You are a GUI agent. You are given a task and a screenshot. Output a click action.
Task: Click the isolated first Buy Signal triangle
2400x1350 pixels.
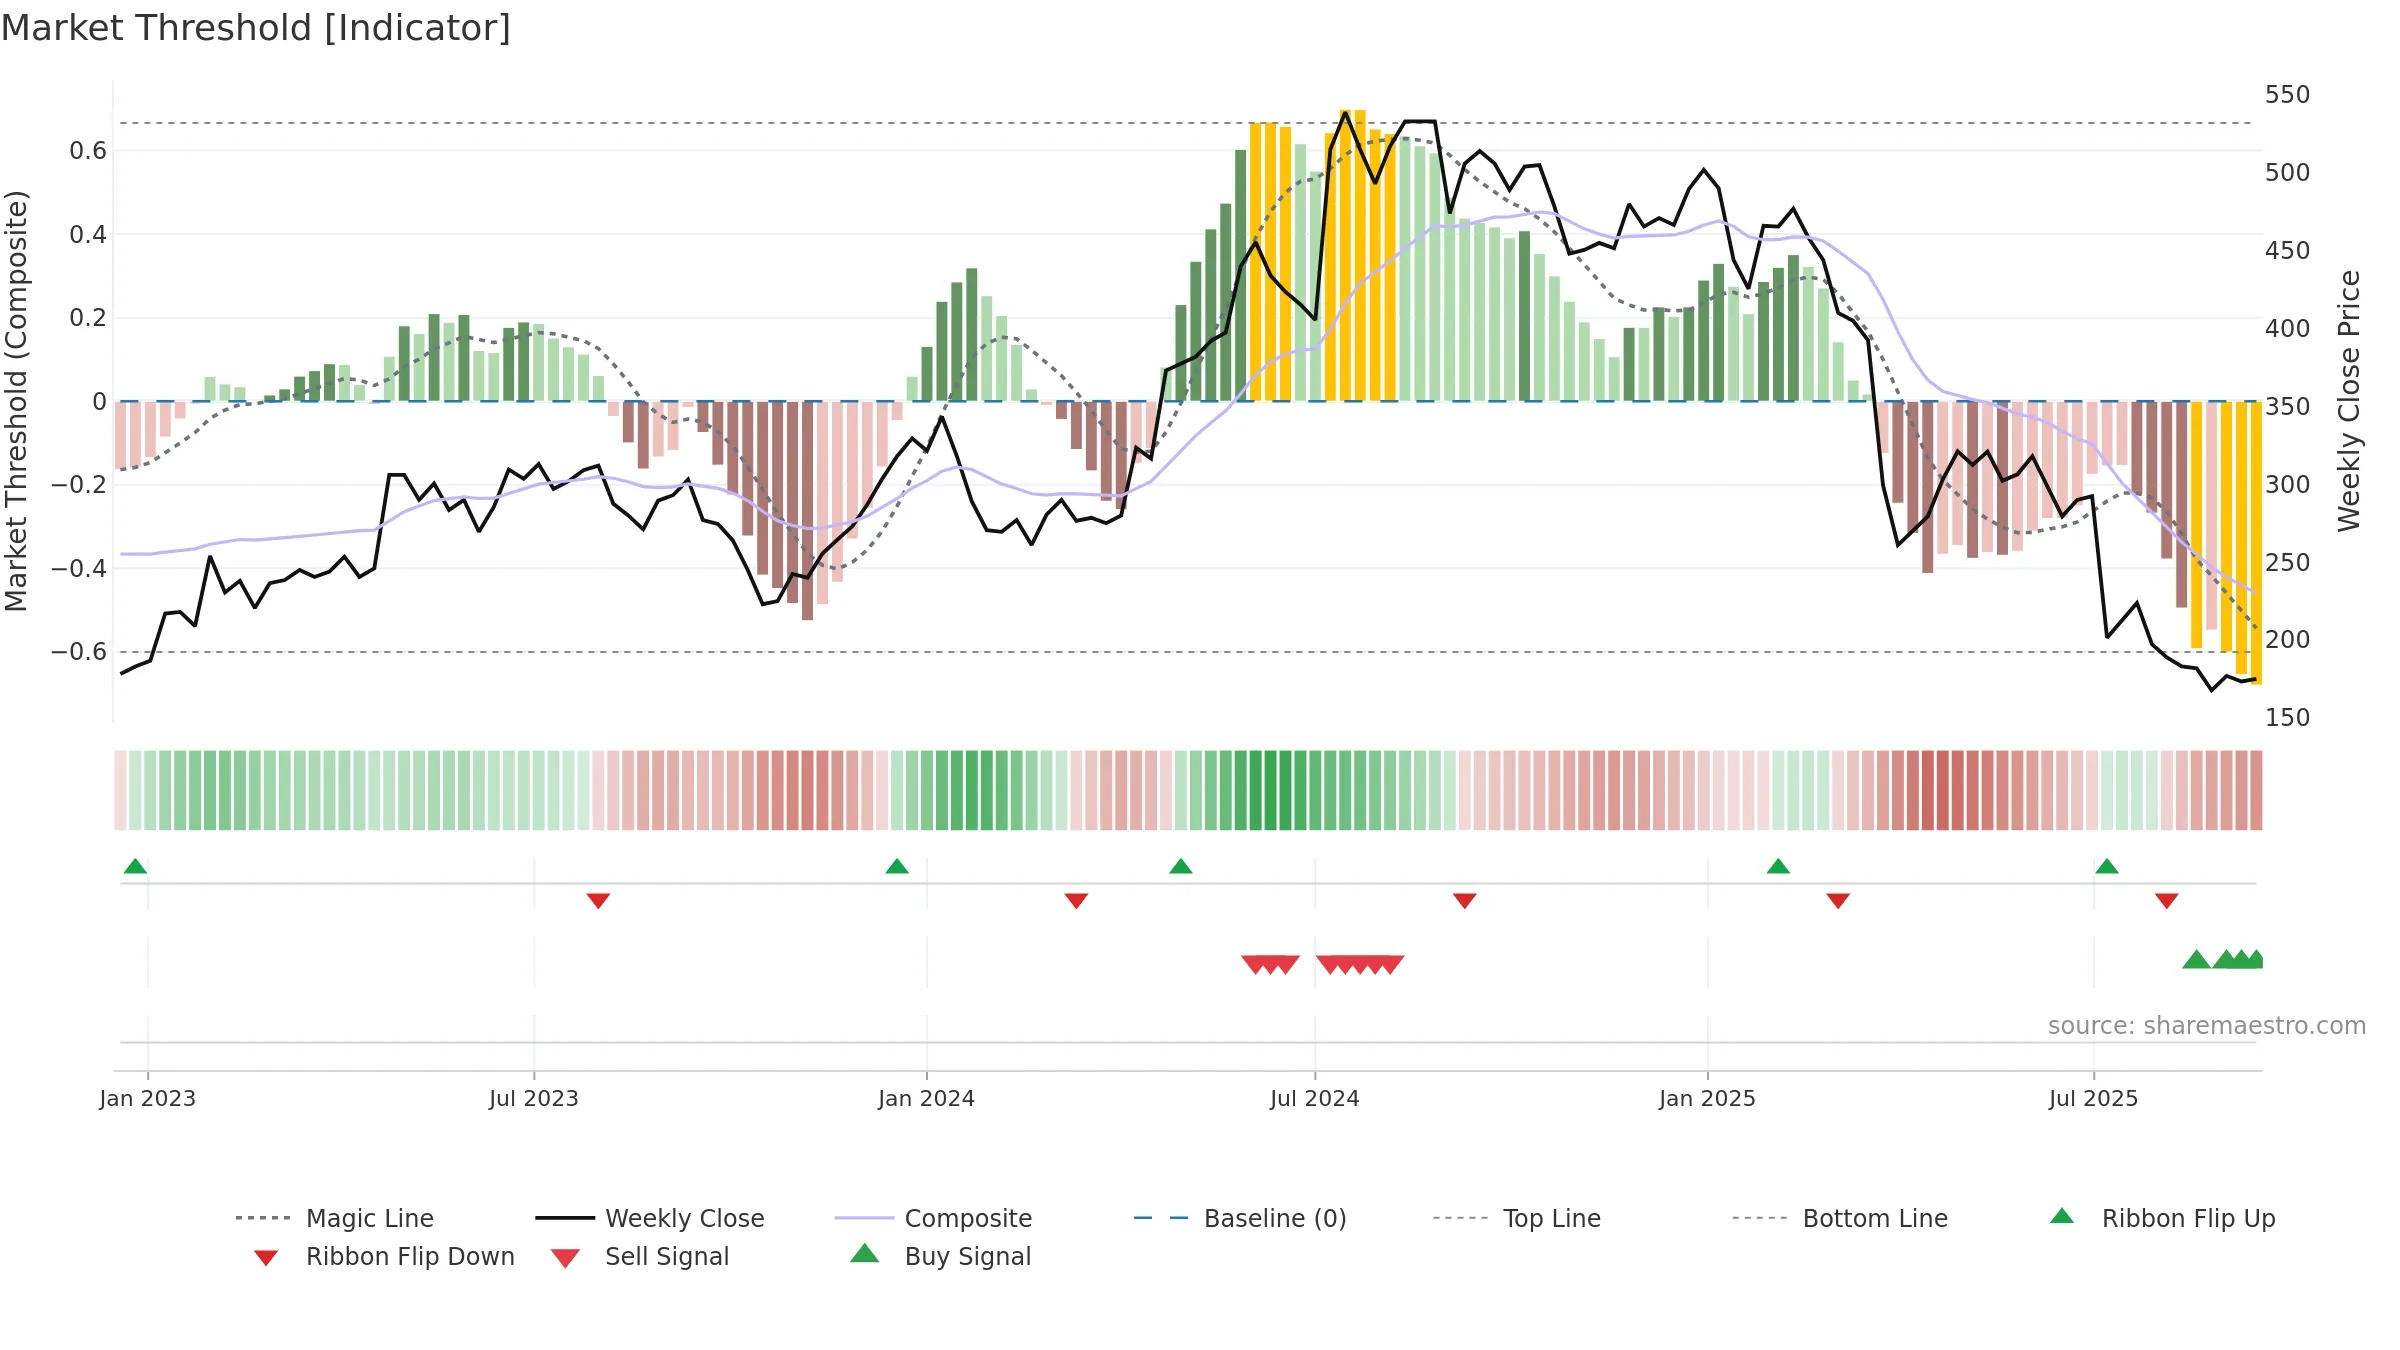coord(2197,959)
